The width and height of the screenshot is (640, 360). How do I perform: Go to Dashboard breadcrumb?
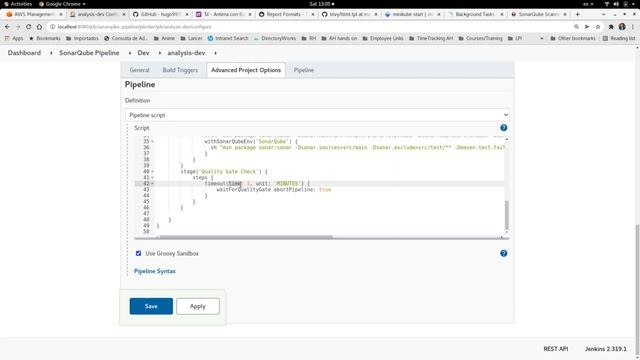click(x=24, y=53)
